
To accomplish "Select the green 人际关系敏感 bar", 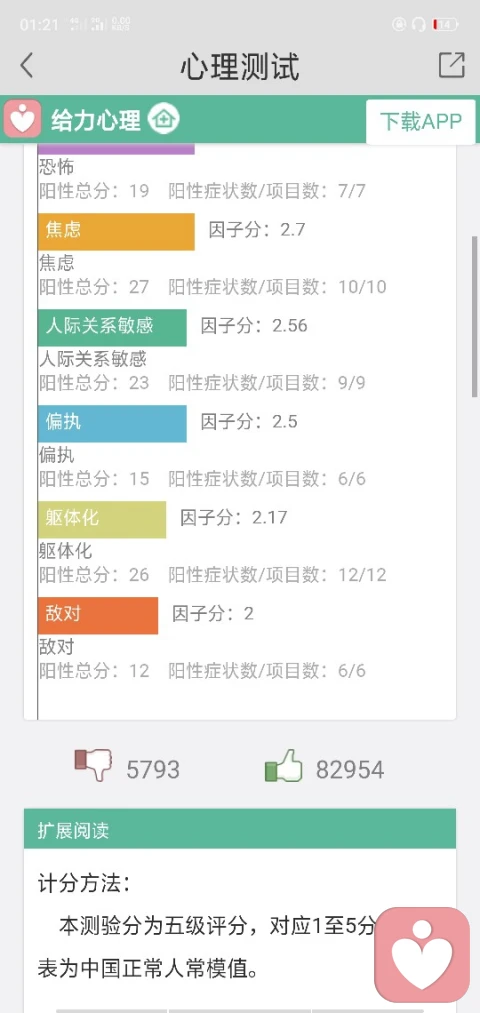I will coord(112,328).
